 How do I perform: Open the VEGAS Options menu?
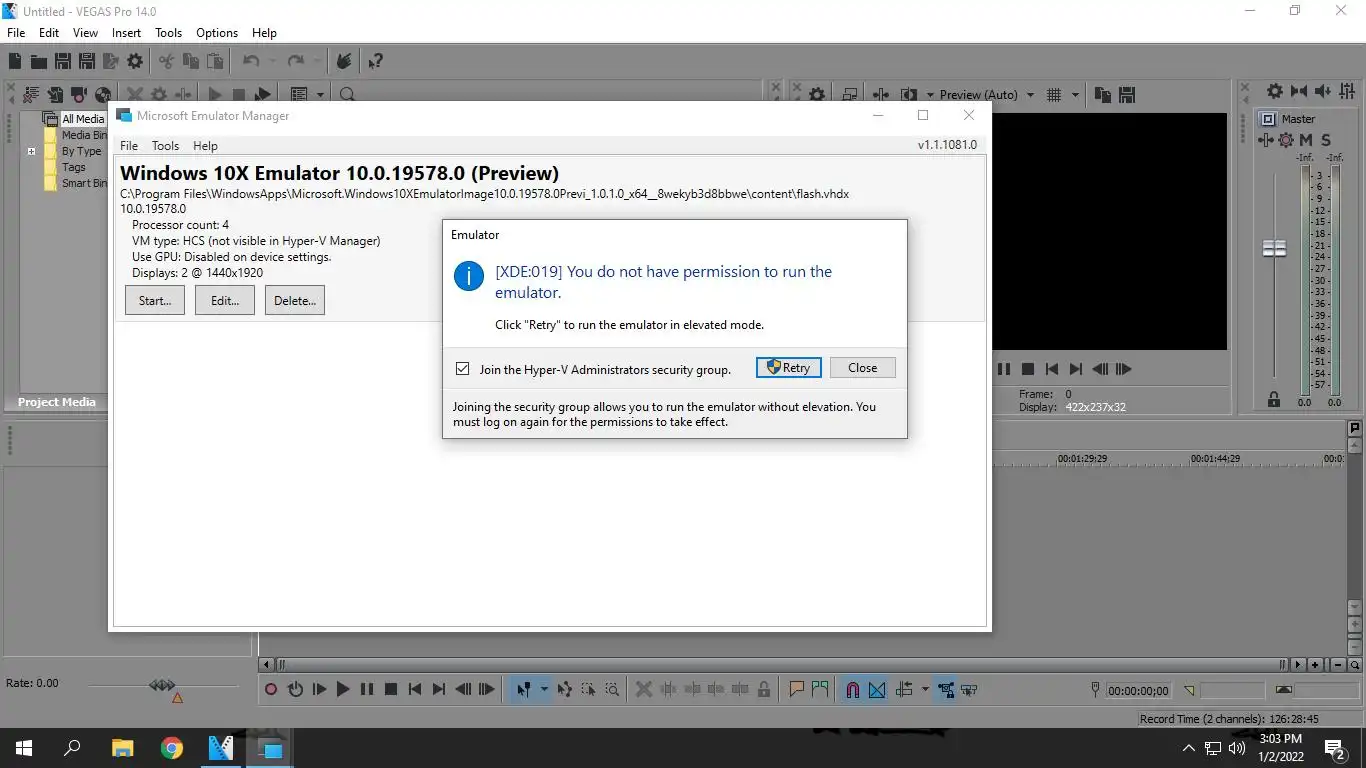216,33
